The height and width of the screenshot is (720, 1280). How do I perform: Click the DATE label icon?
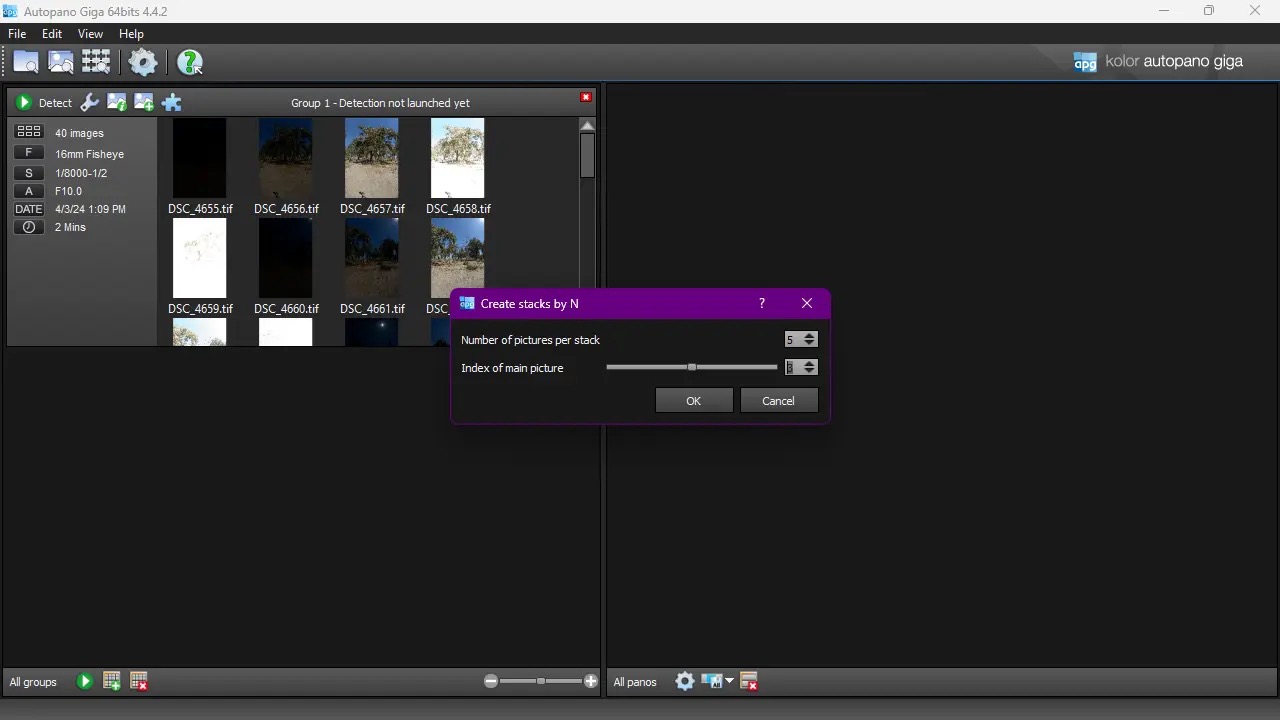click(x=29, y=209)
